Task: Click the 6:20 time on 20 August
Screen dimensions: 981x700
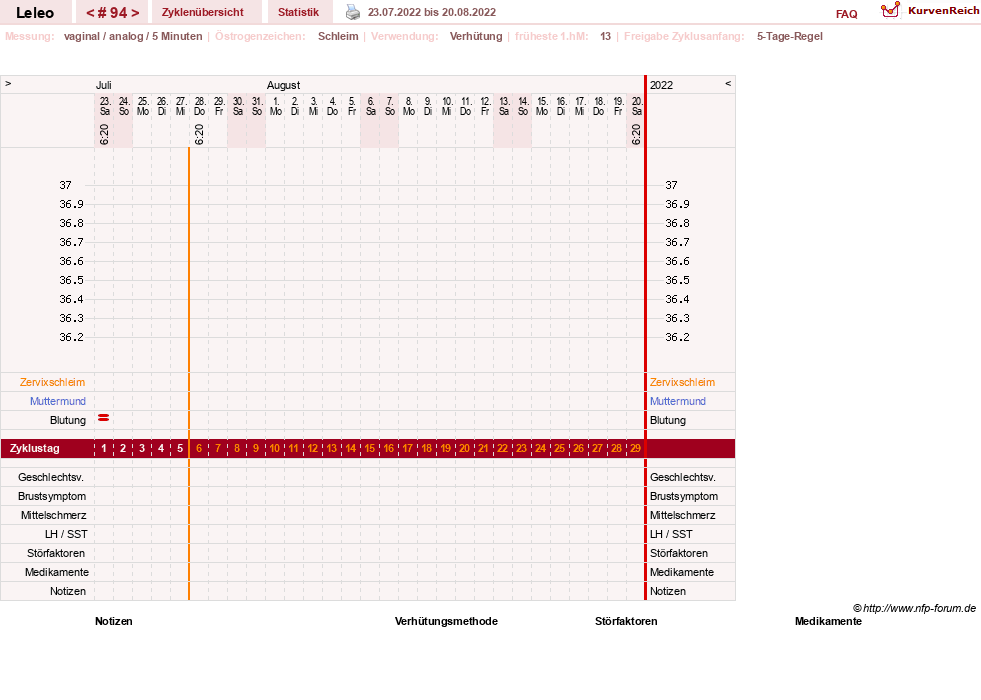Action: 636,134
